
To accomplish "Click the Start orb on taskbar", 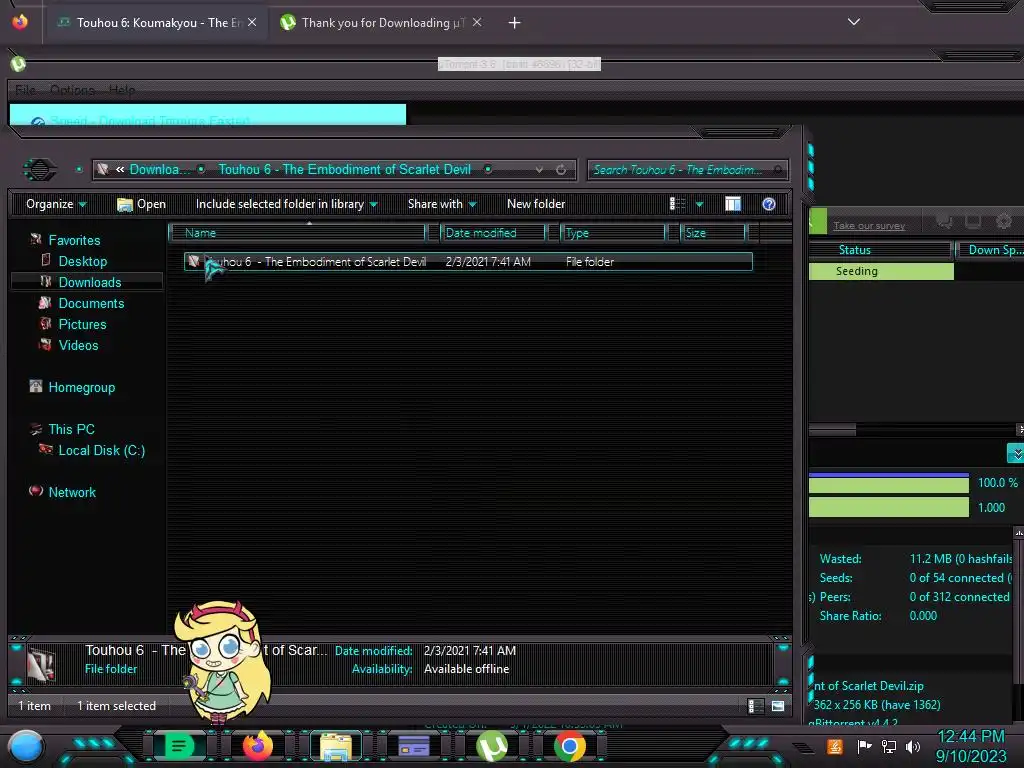I will [26, 747].
